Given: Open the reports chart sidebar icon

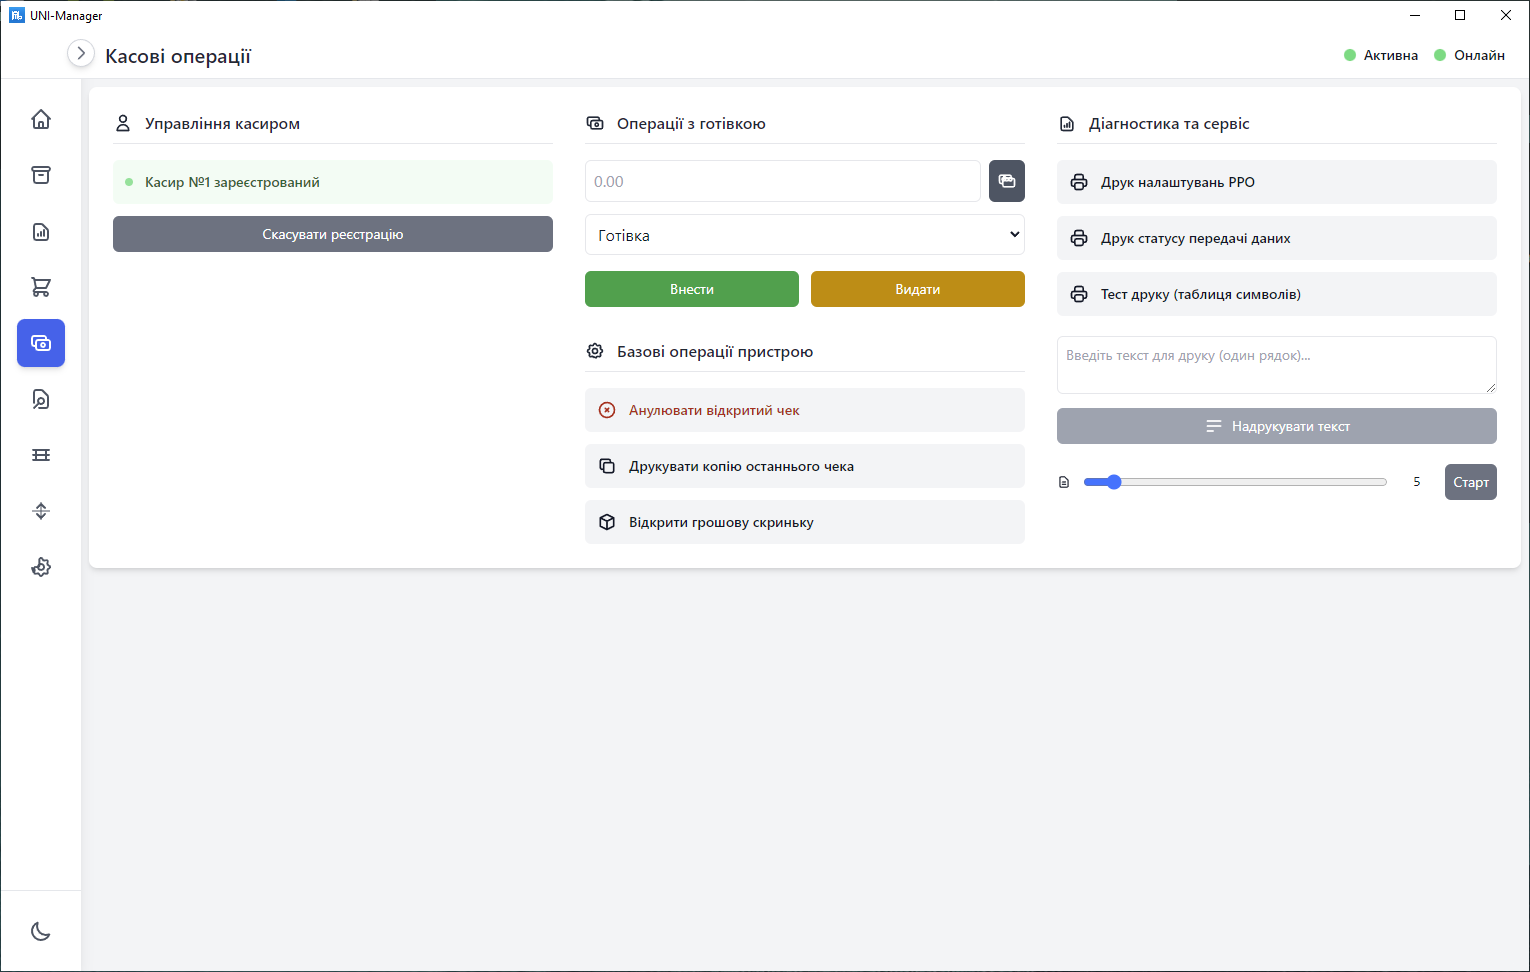Looking at the screenshot, I should [41, 231].
